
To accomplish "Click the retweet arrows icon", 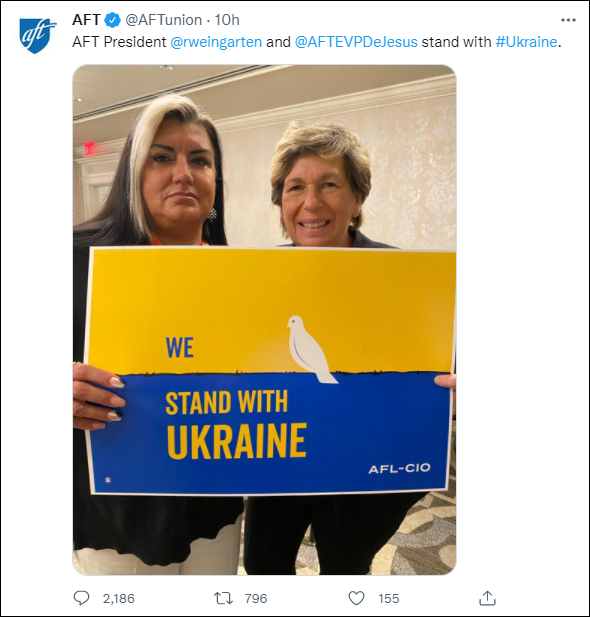I will point(224,599).
